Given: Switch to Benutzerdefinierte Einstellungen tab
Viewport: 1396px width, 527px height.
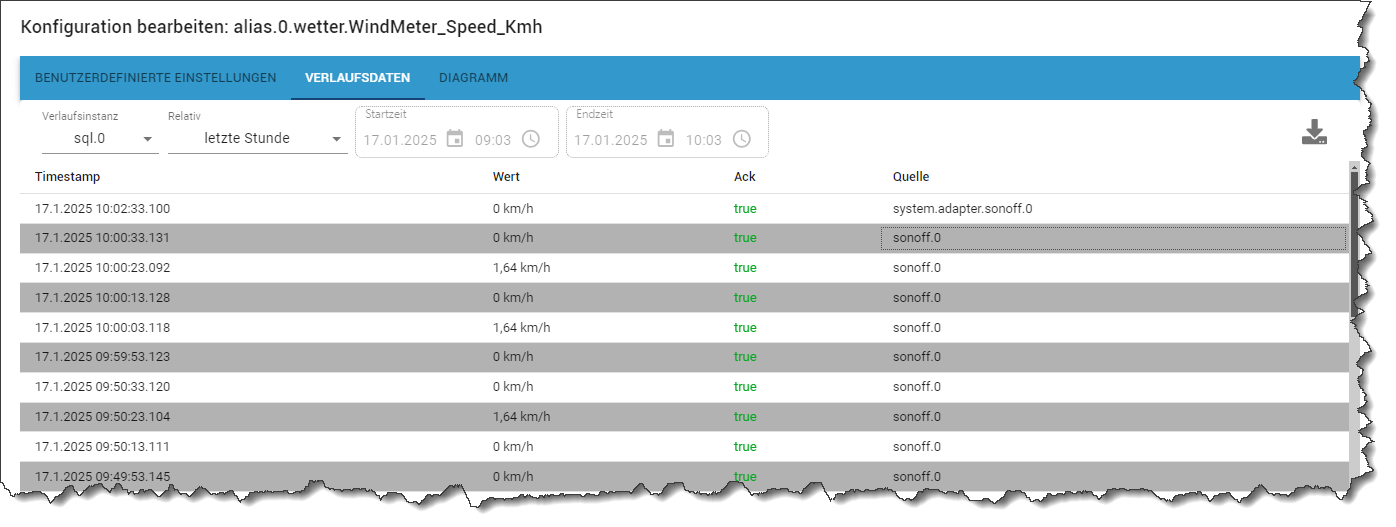Looking at the screenshot, I should [155, 78].
